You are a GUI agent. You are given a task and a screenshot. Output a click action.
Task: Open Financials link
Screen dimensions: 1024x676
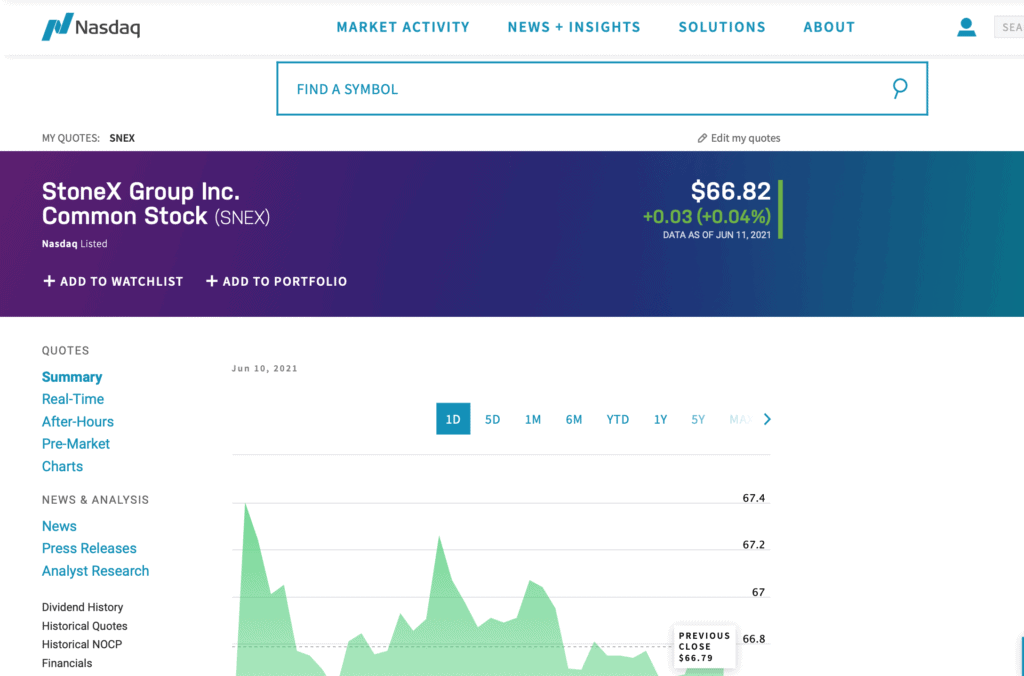tap(67, 663)
